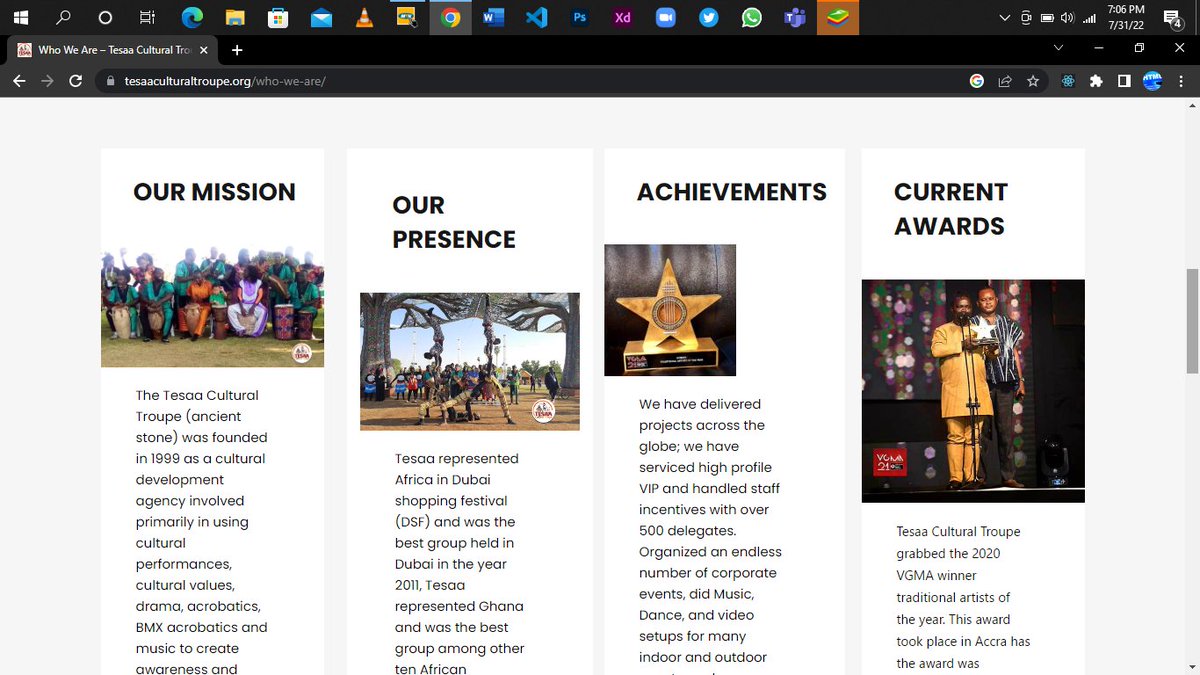This screenshot has width=1200, height=675.
Task: Click the star trophy image under Achievements
Action: pyautogui.click(x=670, y=310)
